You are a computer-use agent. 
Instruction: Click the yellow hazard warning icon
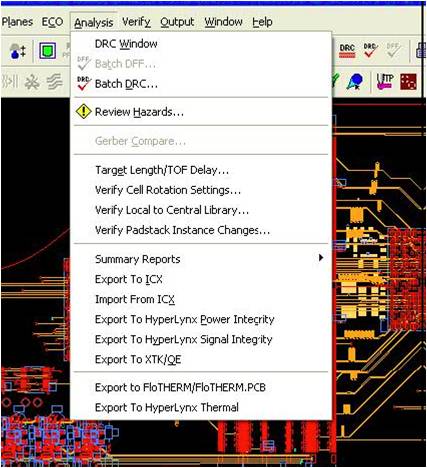point(83,112)
